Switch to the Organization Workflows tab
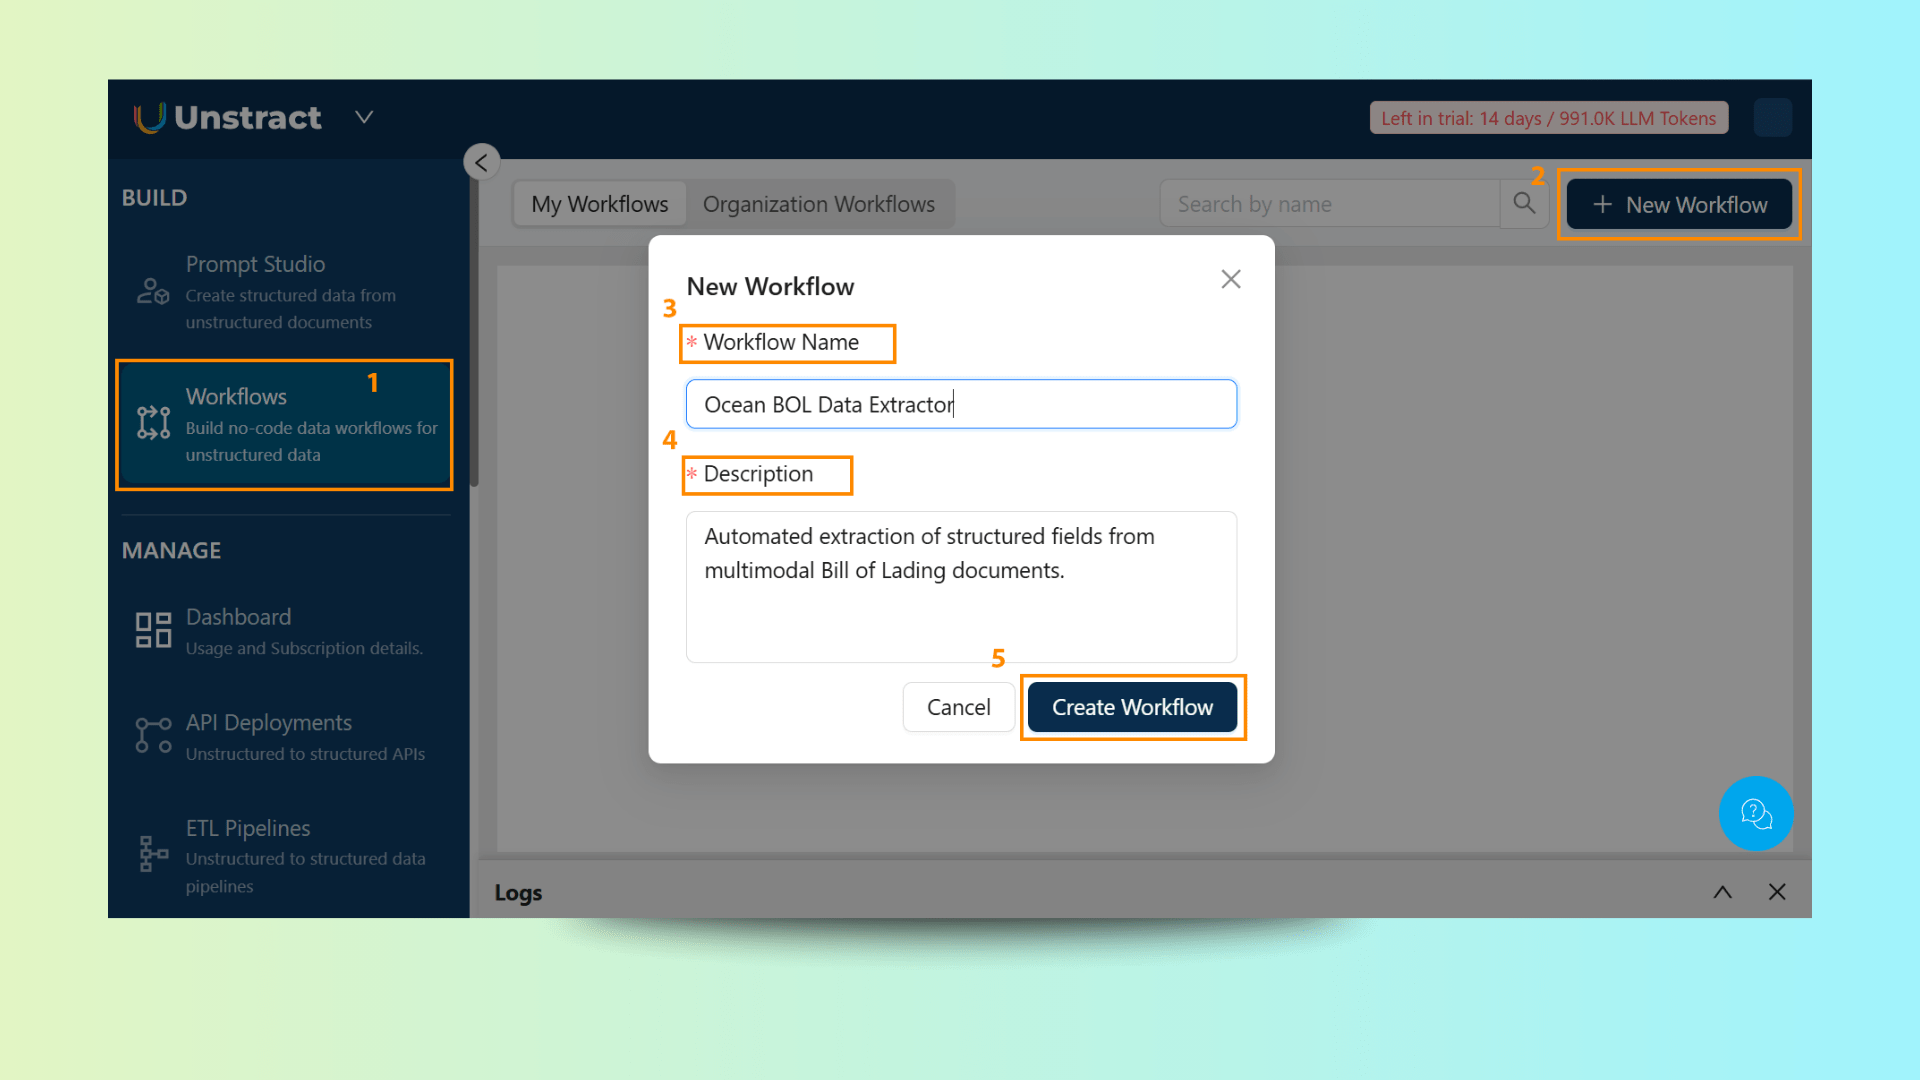Viewport: 1920px width, 1080px height. [818, 204]
